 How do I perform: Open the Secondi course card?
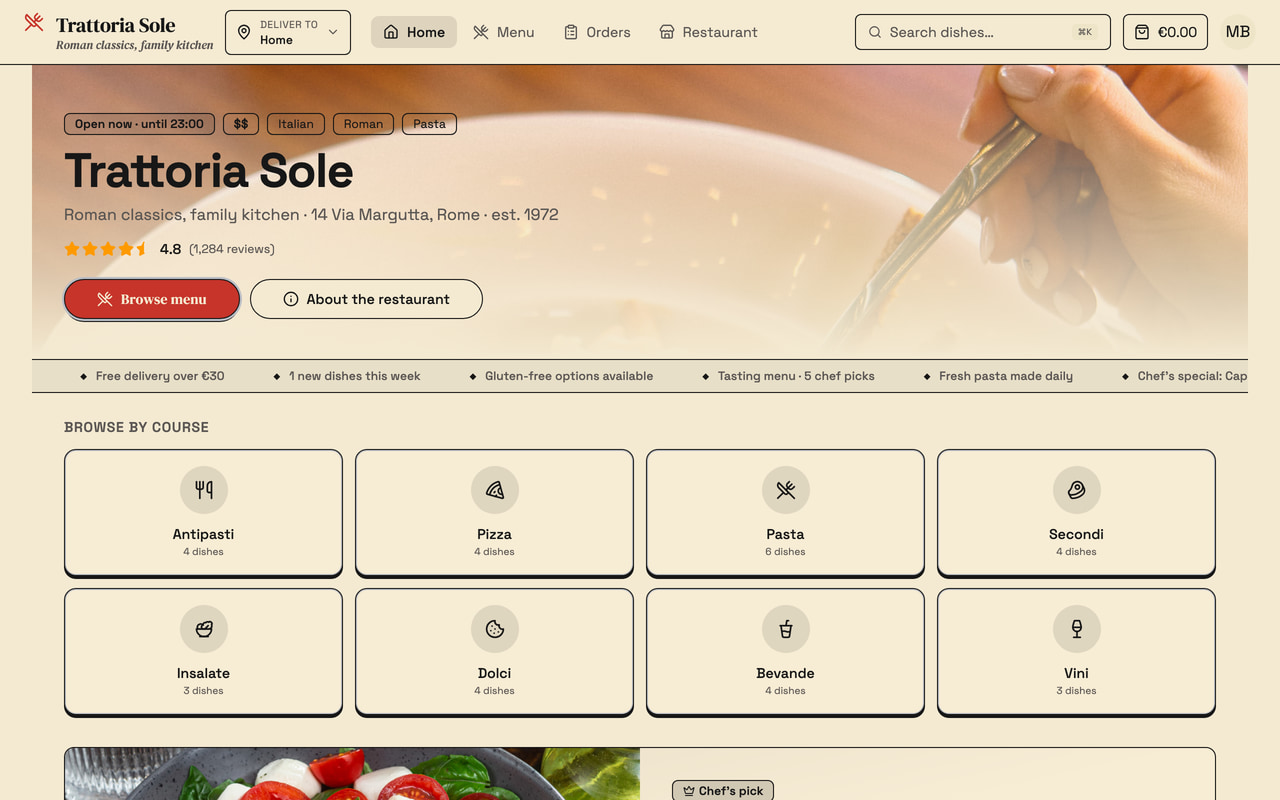click(x=1076, y=512)
